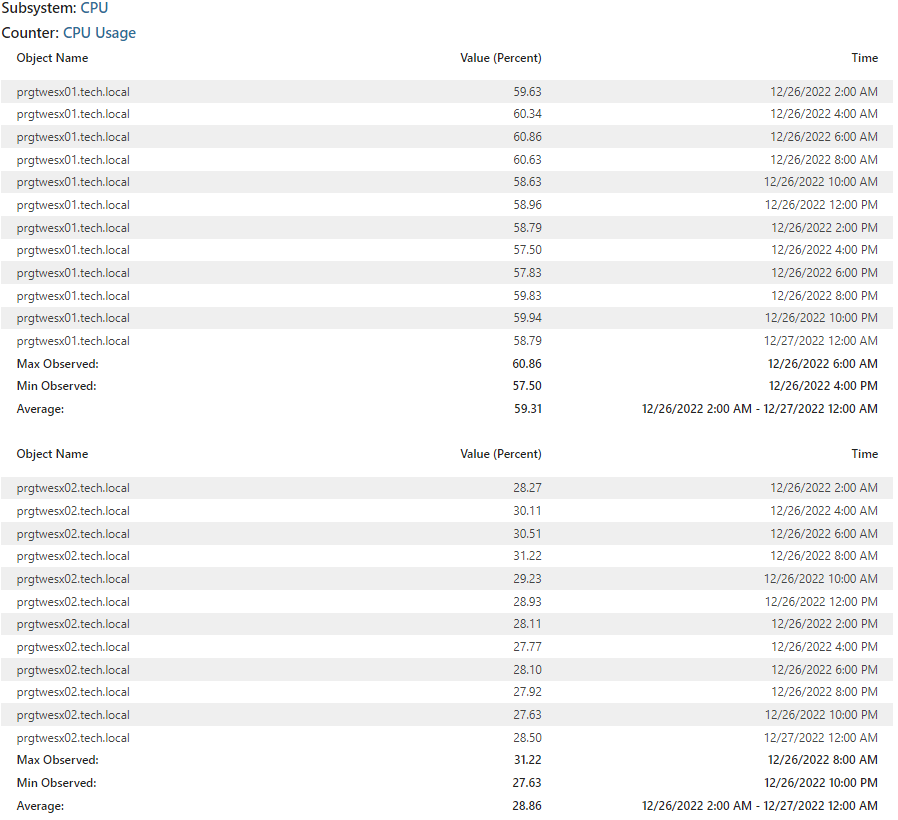Screen dimensions: 898x820
Task: Select prgtwesx01 row at 12/26/2022 2:00 AM
Action: coord(447,92)
